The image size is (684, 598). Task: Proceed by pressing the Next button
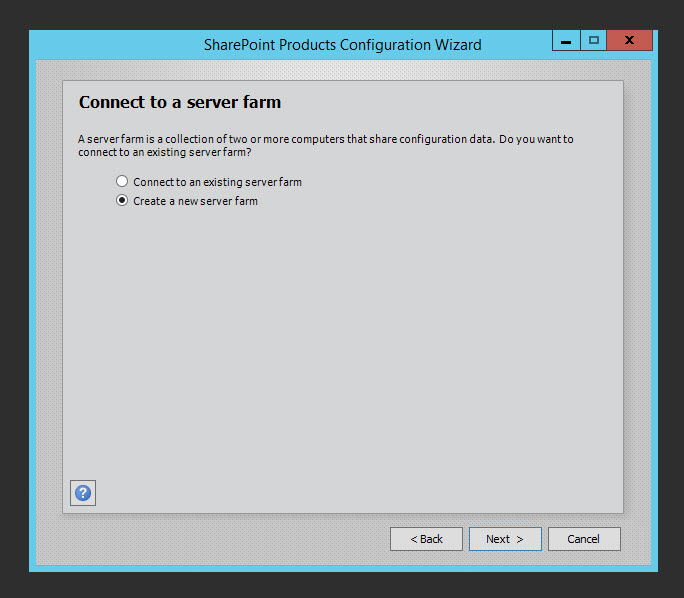pos(505,539)
